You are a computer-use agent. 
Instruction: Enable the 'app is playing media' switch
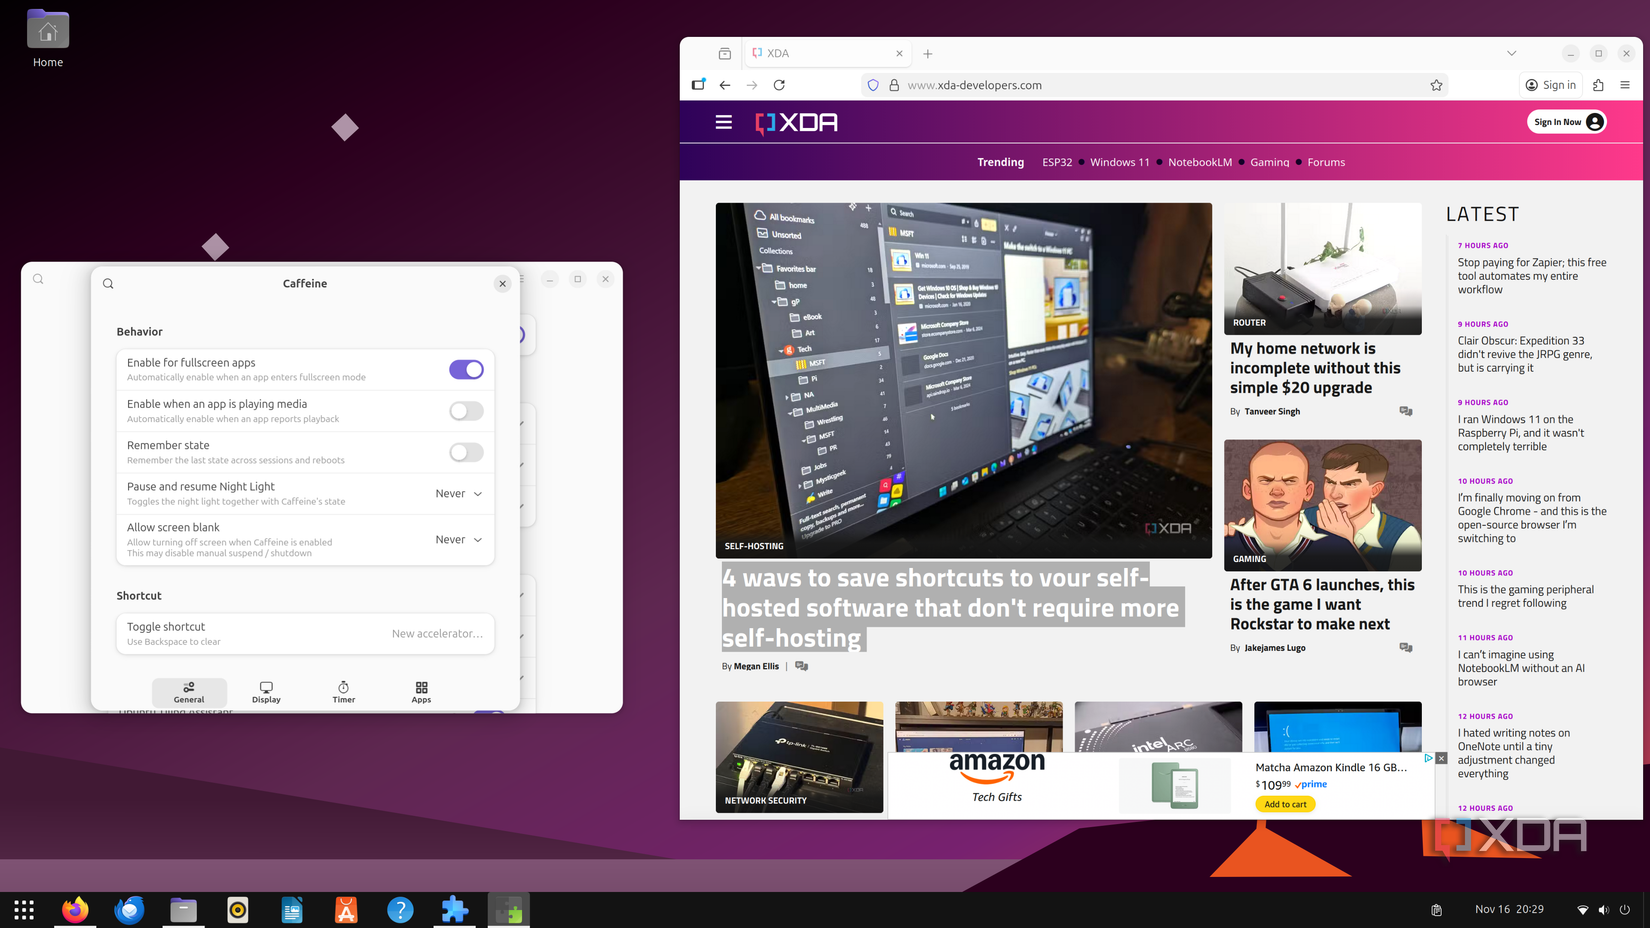pos(466,411)
